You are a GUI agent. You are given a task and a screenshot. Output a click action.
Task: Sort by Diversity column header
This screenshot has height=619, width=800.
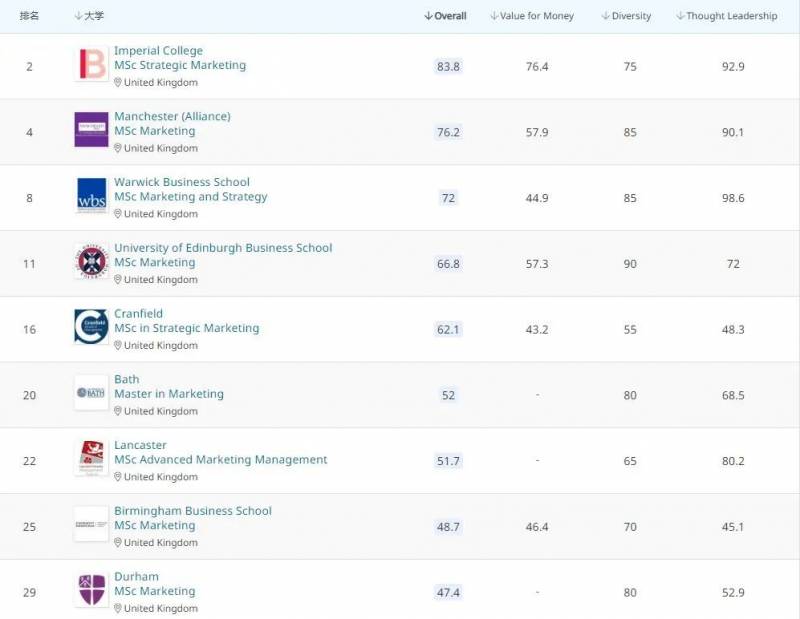click(x=626, y=16)
